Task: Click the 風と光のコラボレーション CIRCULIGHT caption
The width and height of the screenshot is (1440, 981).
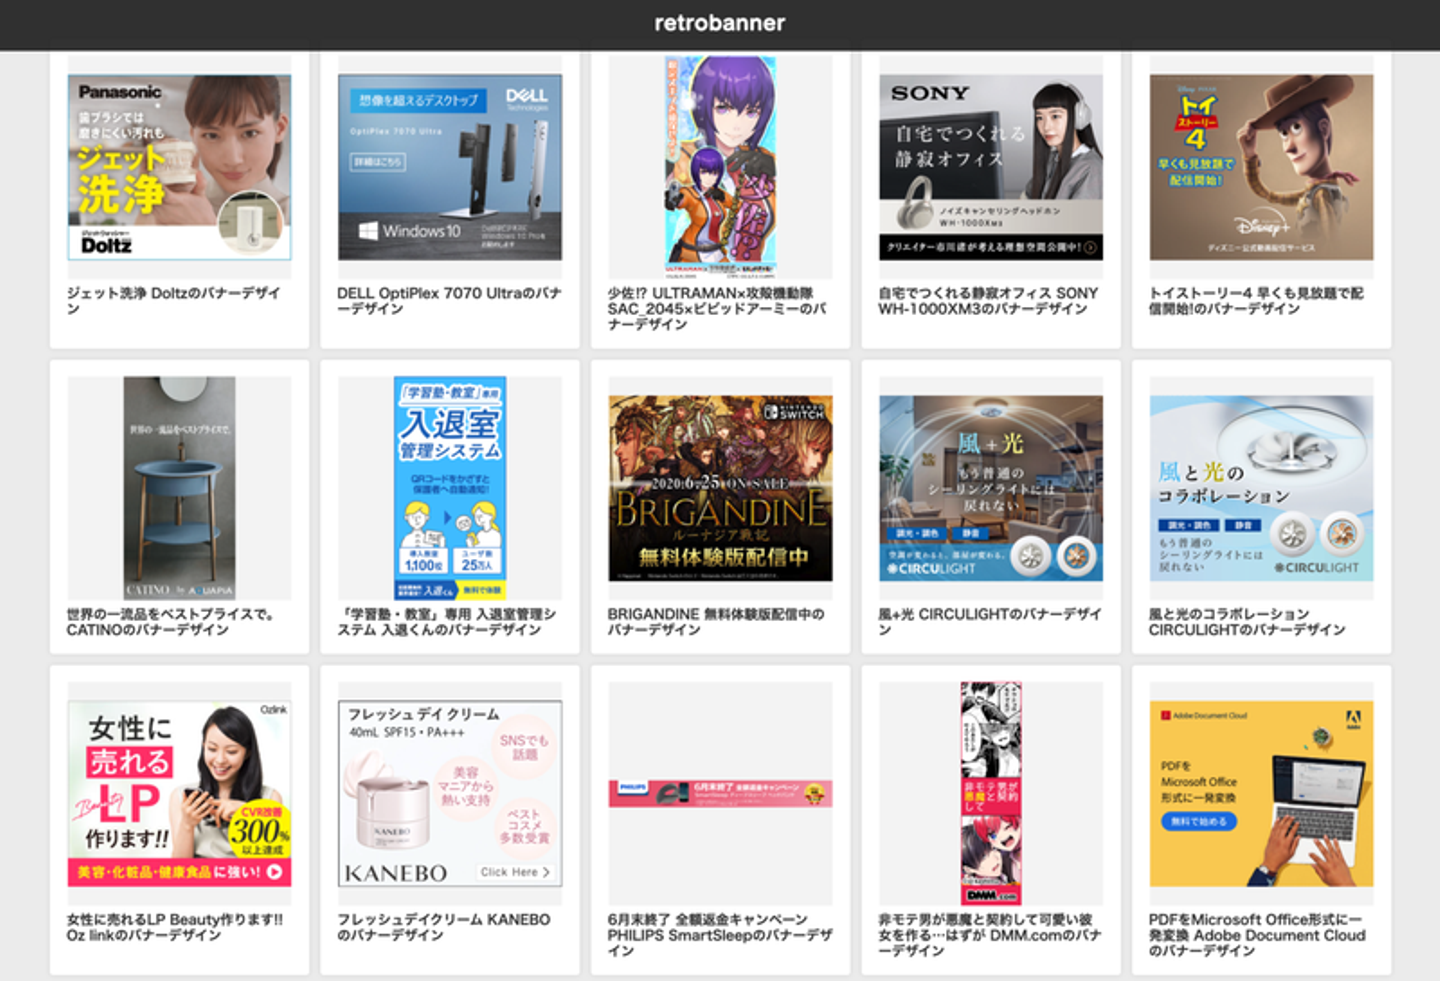Action: tap(1247, 622)
